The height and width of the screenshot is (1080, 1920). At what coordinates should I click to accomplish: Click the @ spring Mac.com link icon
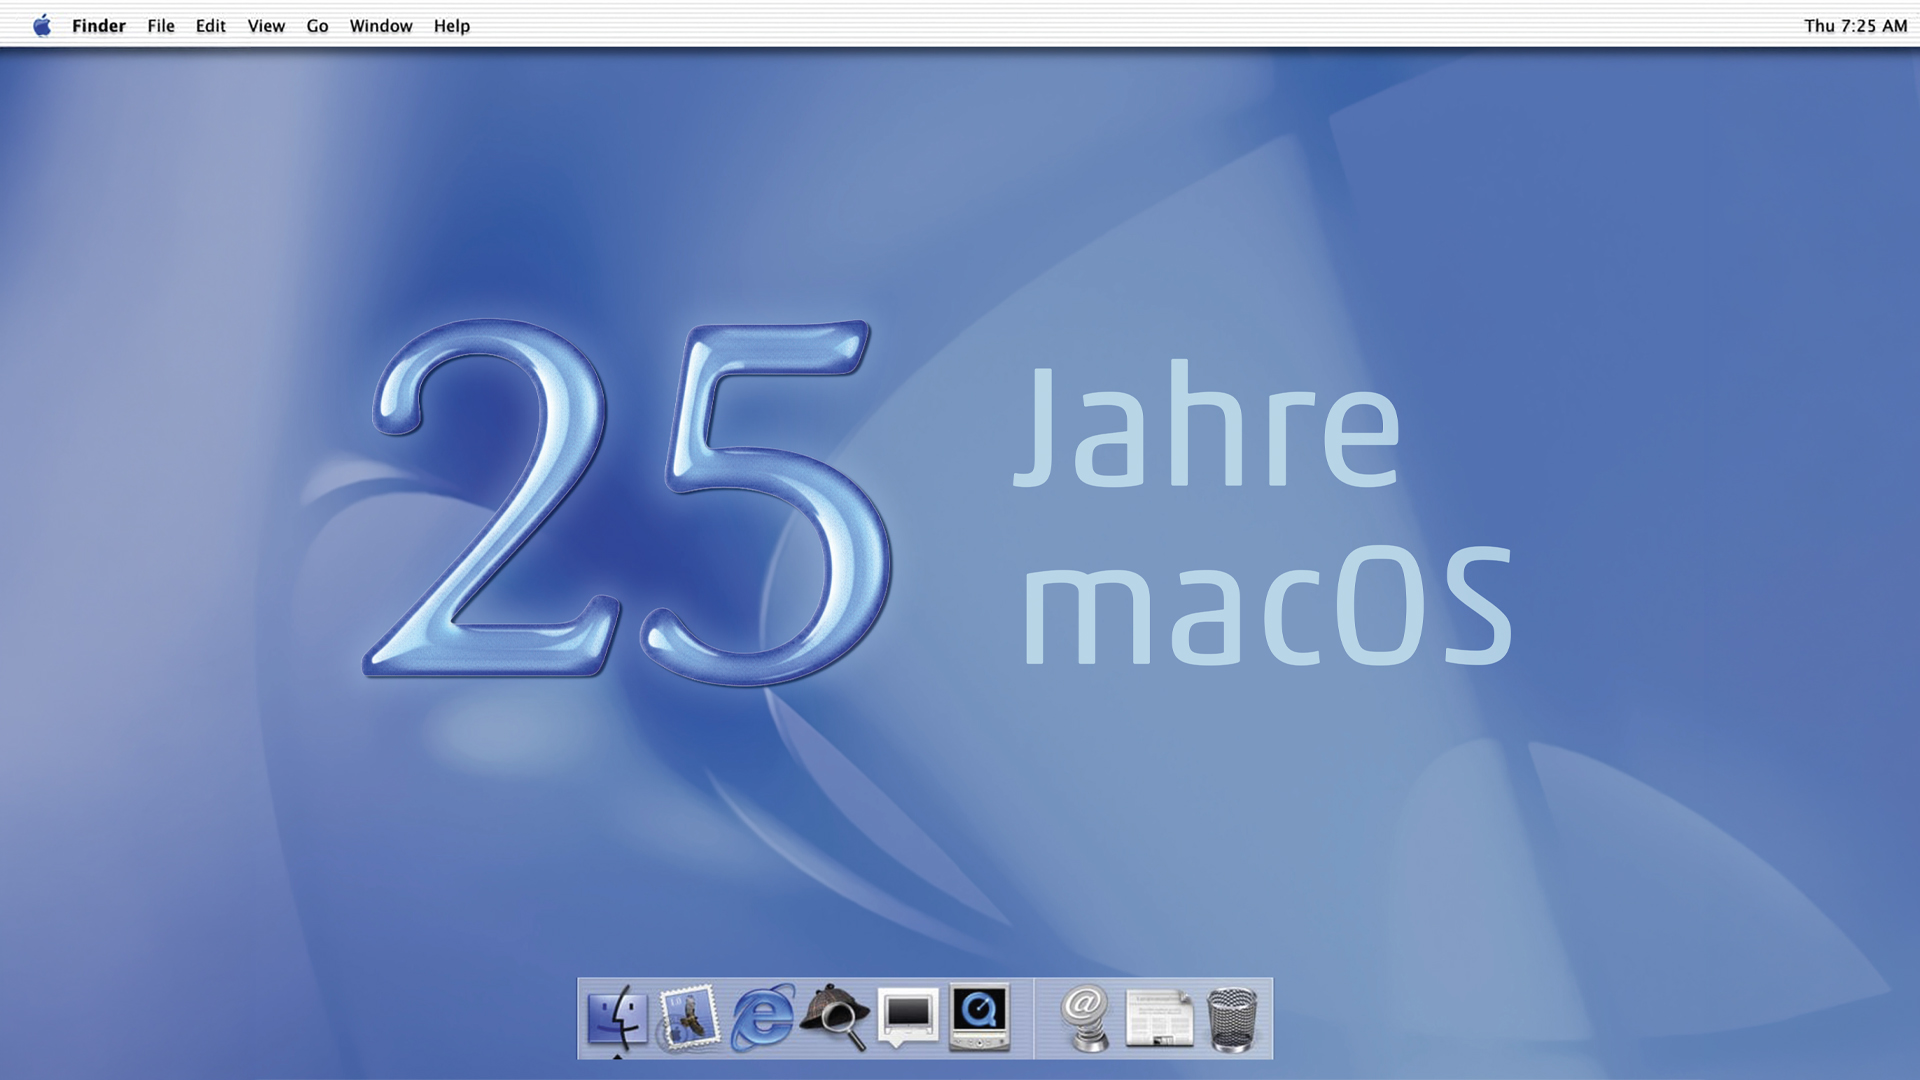(1086, 1018)
